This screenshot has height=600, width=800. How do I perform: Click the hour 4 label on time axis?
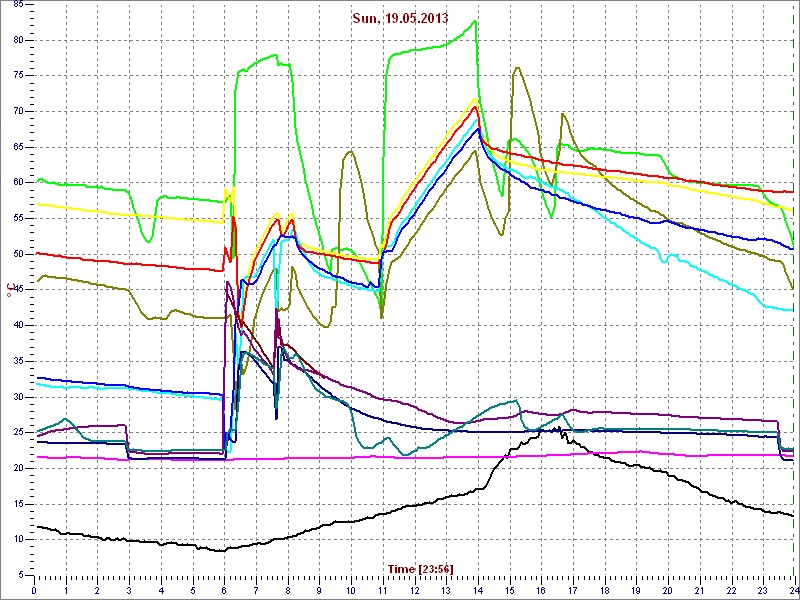click(x=161, y=590)
